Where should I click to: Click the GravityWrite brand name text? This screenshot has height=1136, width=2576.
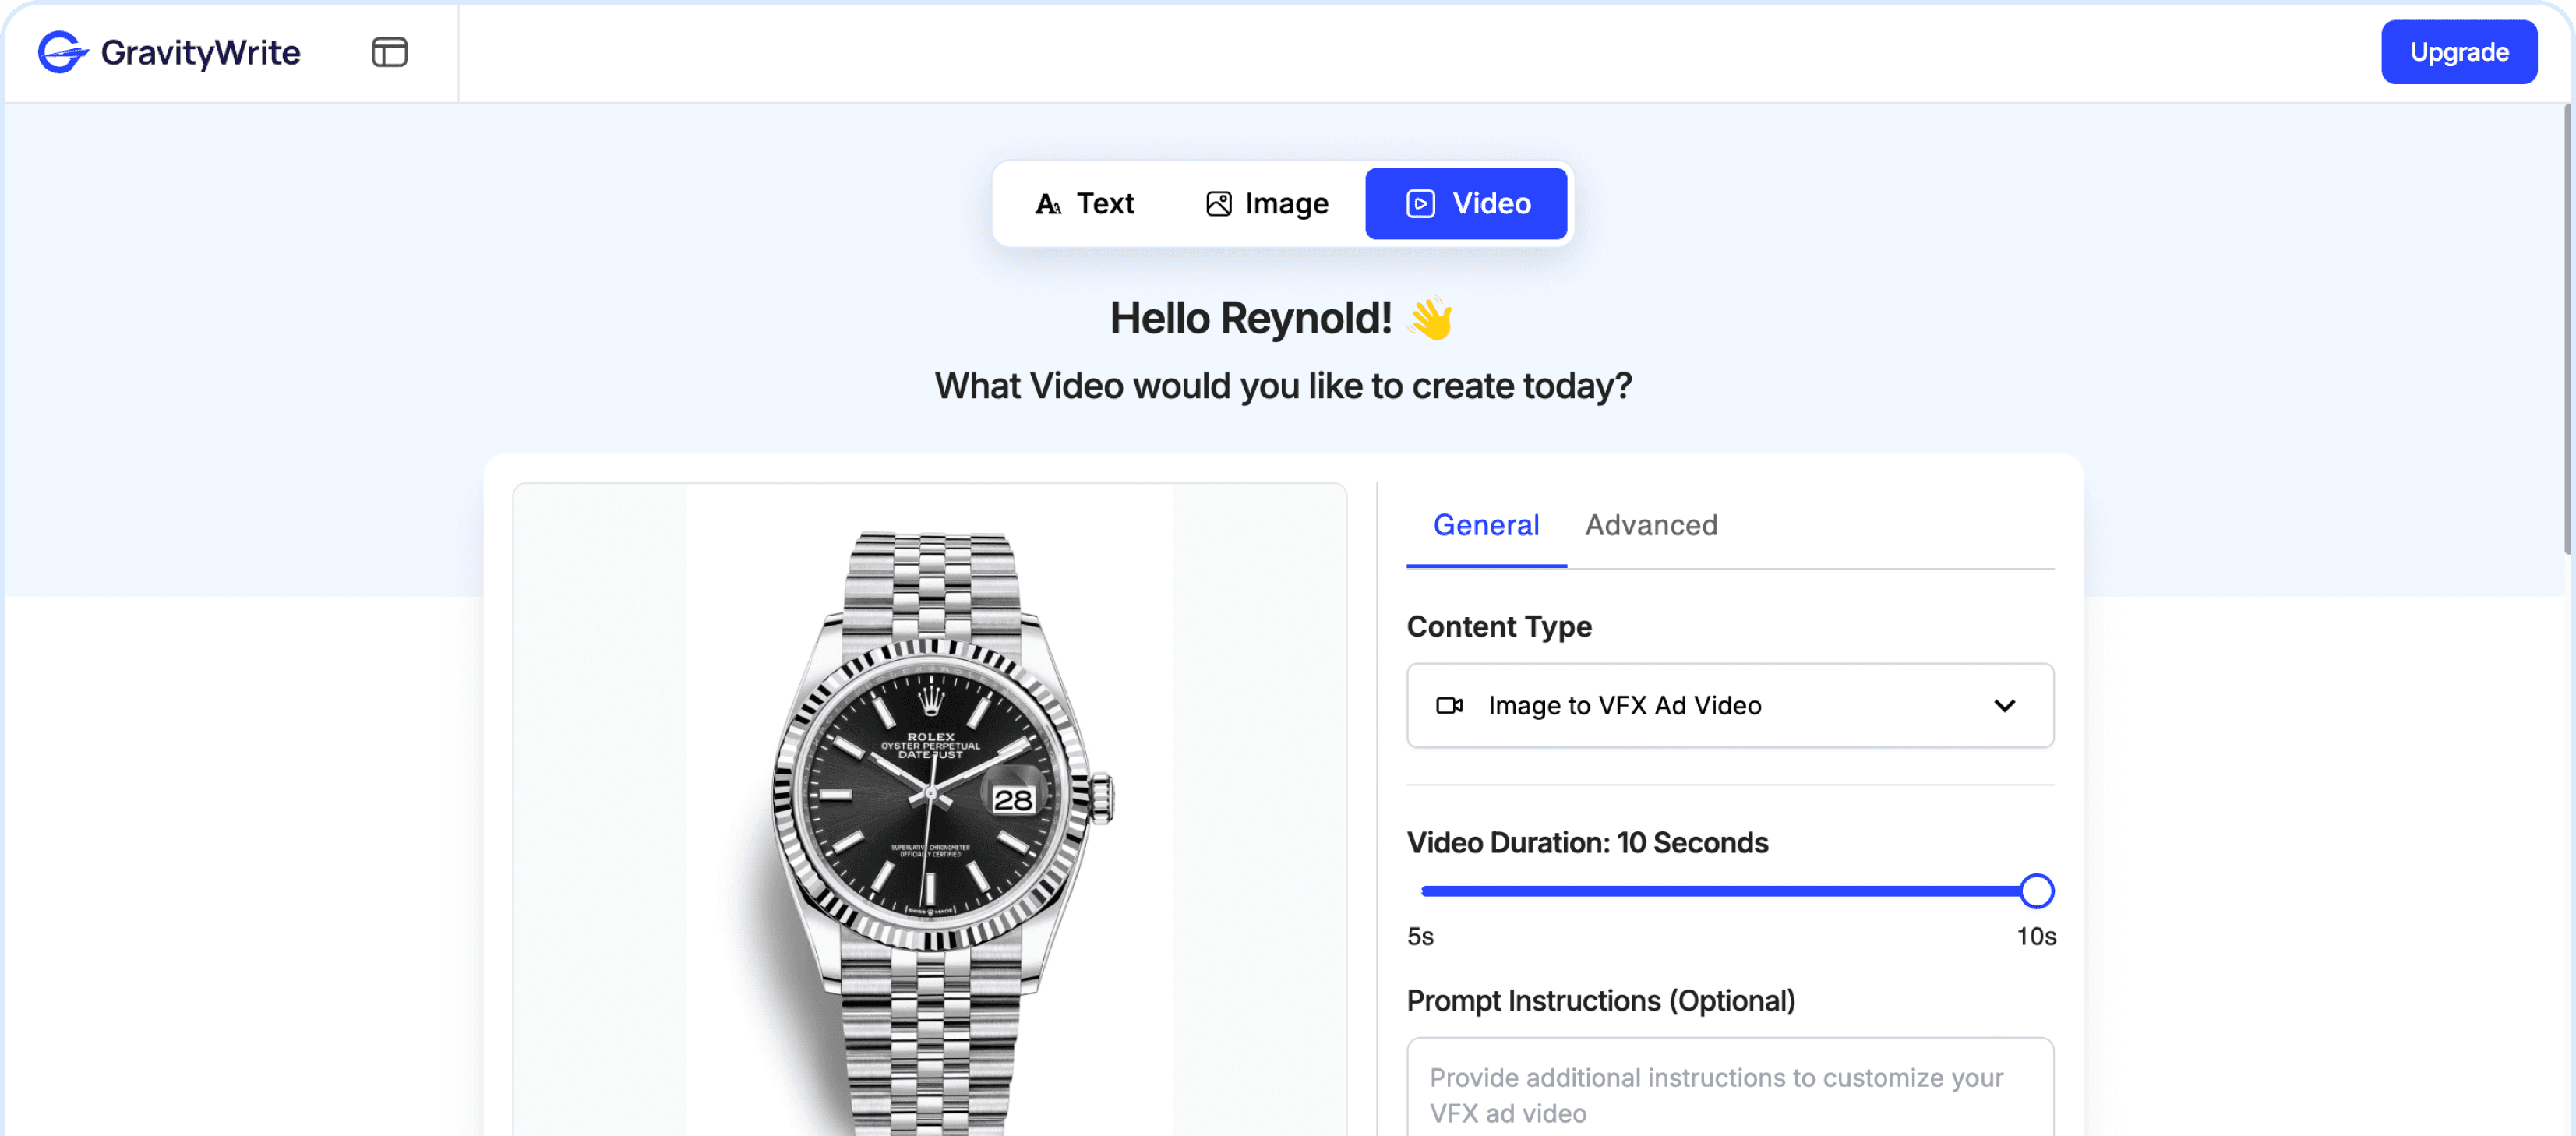200,52
